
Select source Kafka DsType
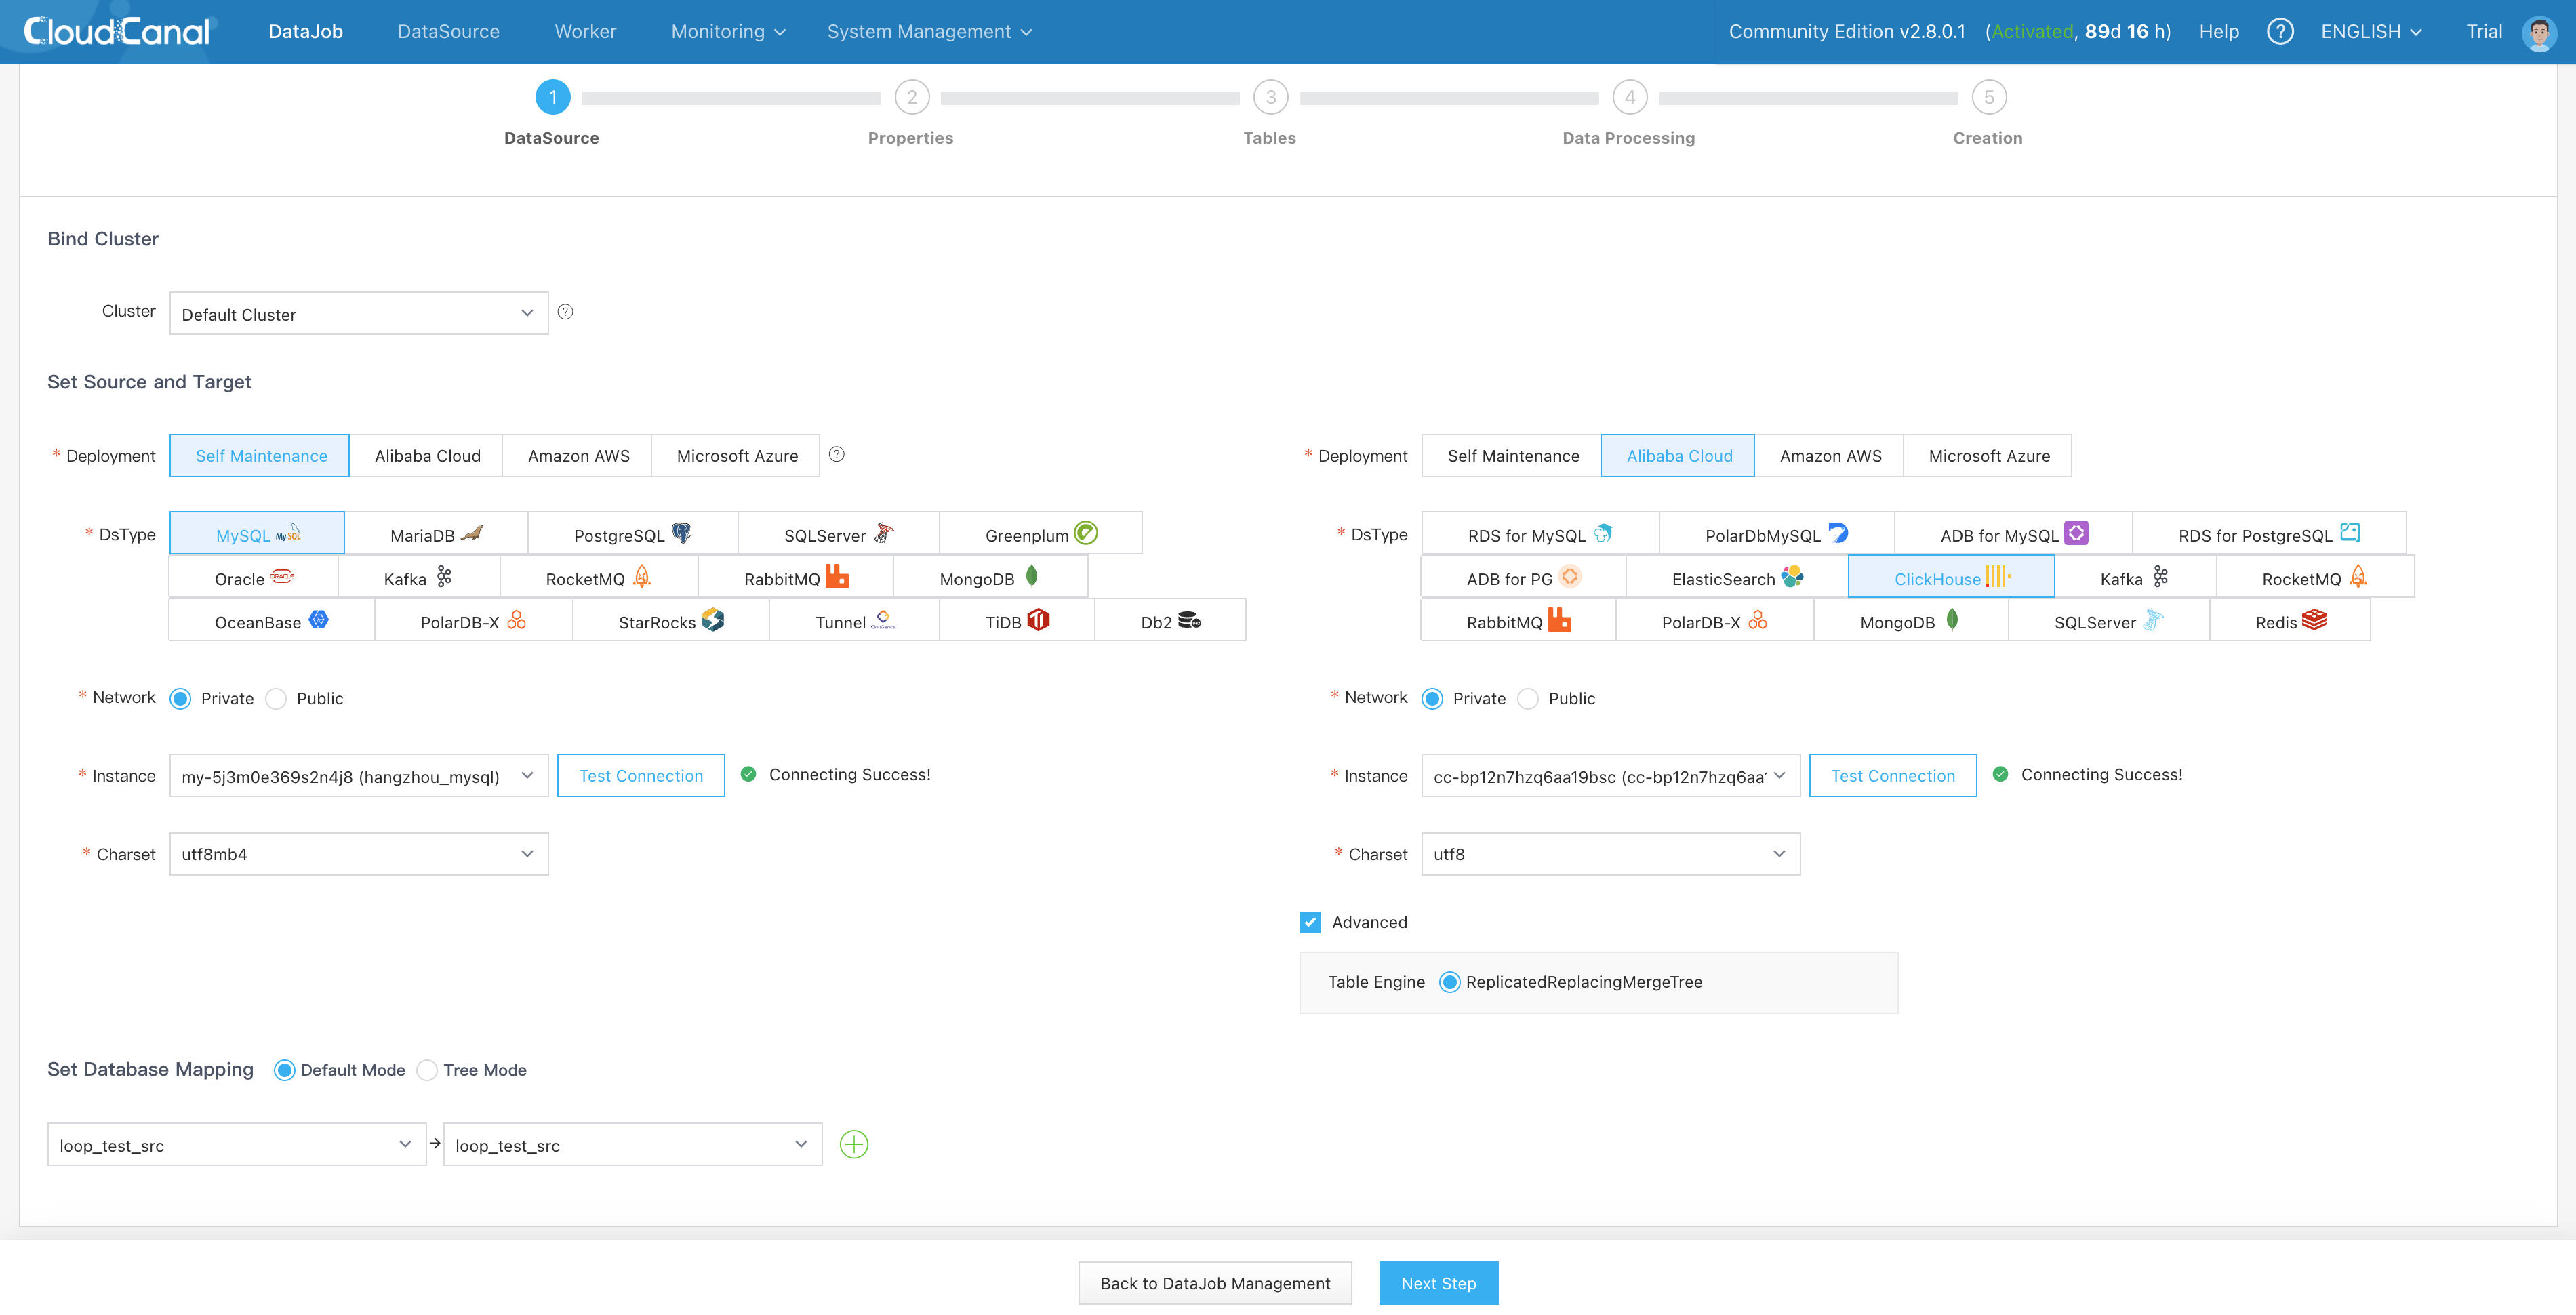click(418, 578)
